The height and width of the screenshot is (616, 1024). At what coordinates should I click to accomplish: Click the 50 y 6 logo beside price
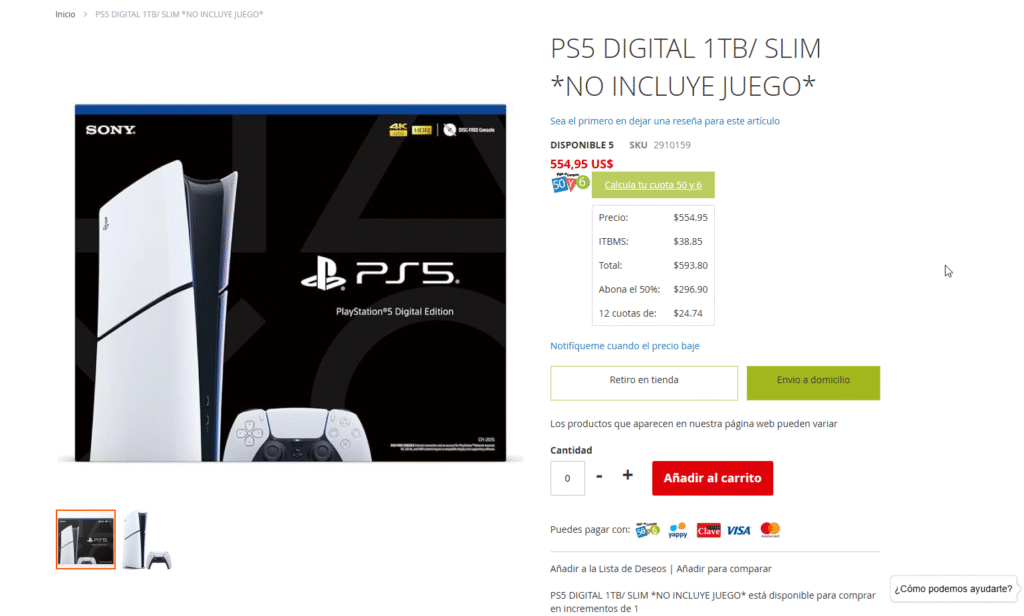569,184
